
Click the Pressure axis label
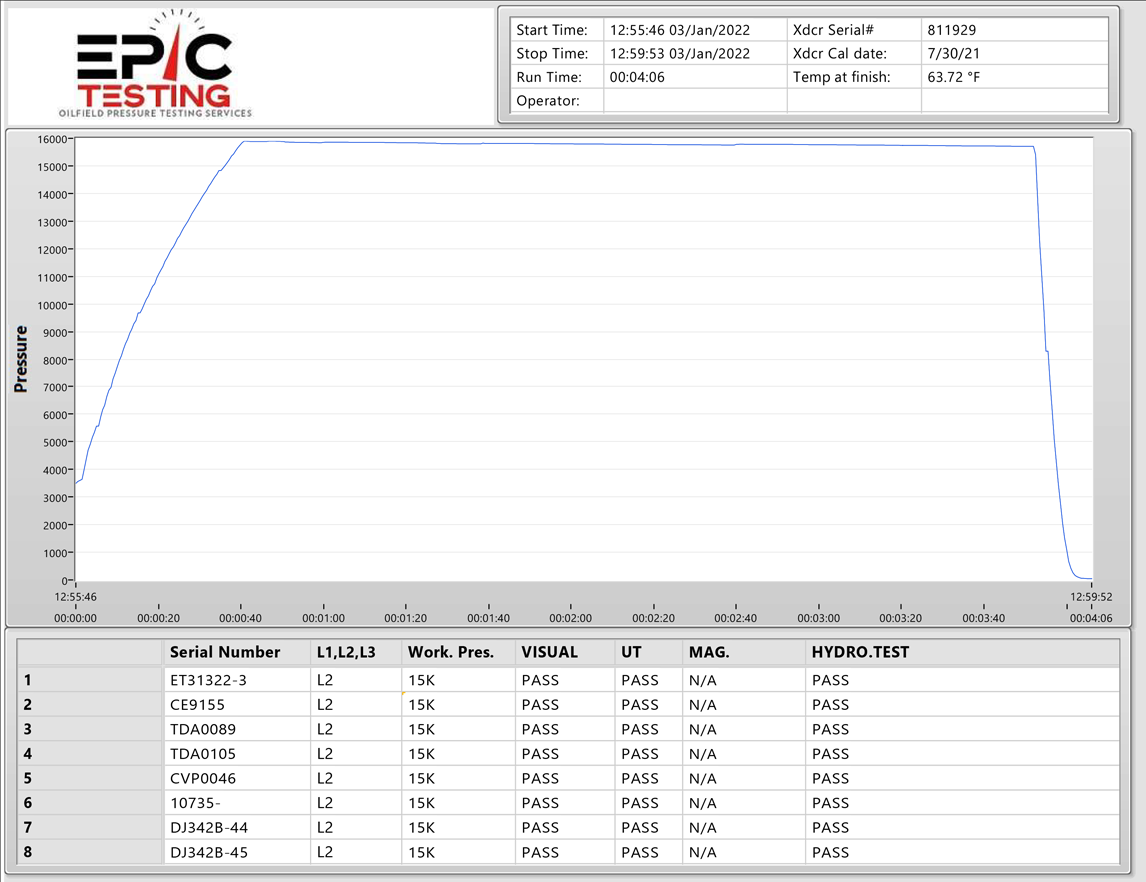coord(21,359)
